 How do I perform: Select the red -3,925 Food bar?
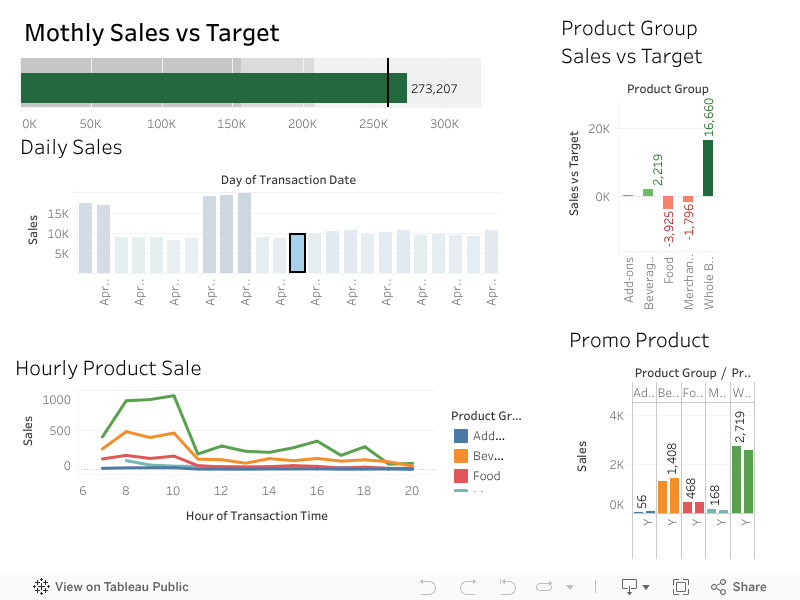[668, 202]
